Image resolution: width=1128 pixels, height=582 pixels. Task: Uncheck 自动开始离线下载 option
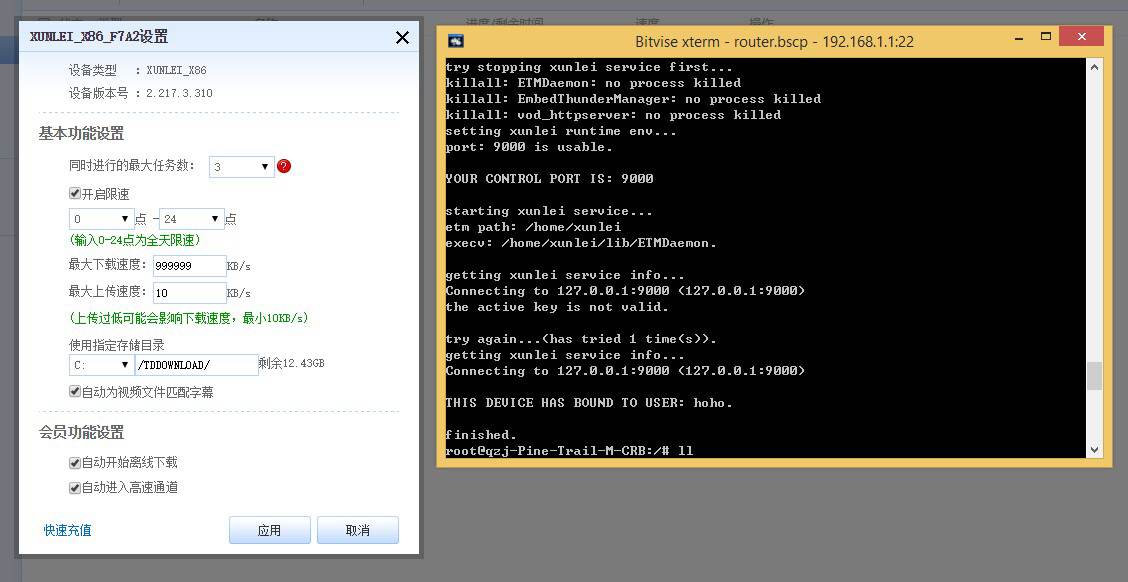(74, 462)
